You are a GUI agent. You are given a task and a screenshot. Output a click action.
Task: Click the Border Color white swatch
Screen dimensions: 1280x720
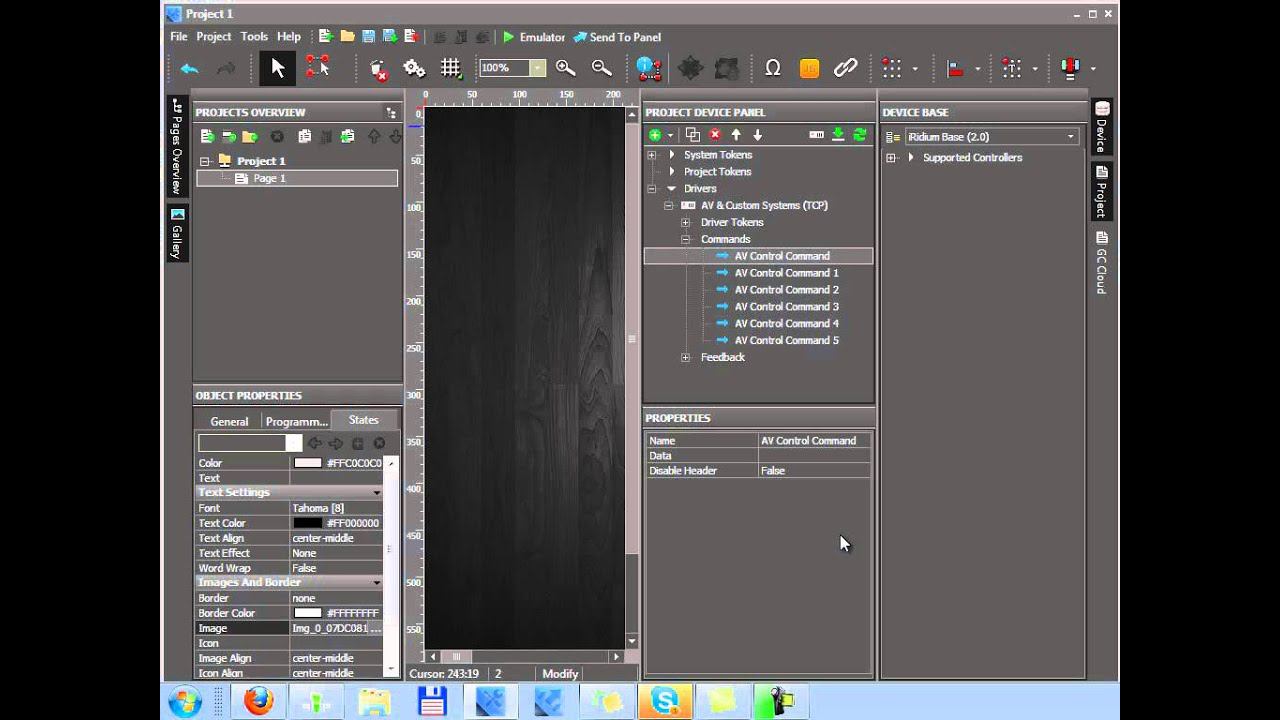tap(308, 613)
